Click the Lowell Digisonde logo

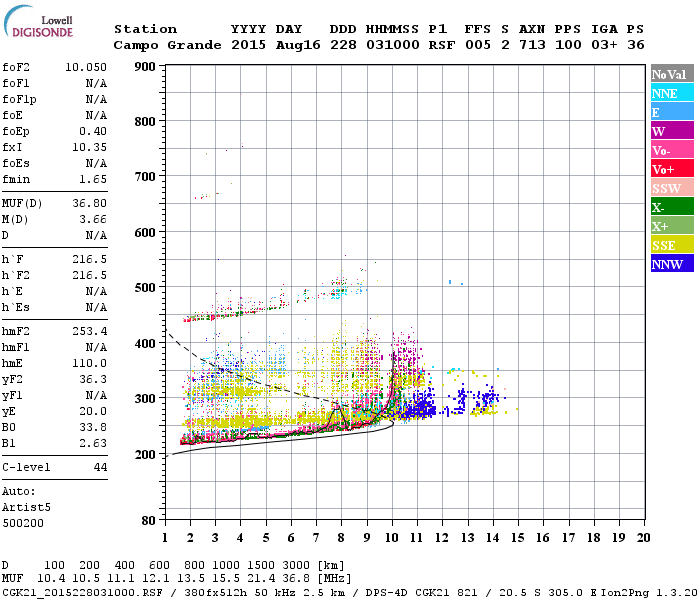[x=38, y=22]
